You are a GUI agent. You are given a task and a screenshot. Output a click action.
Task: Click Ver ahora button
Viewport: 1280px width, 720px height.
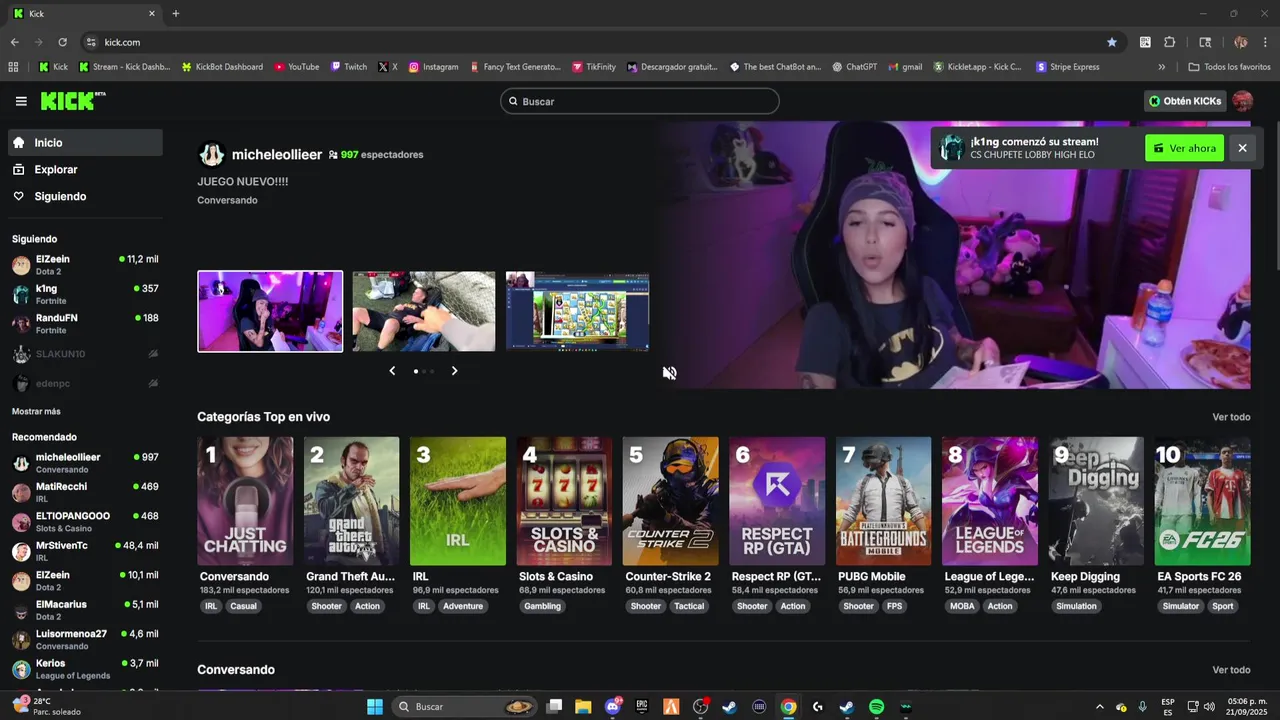click(1184, 148)
